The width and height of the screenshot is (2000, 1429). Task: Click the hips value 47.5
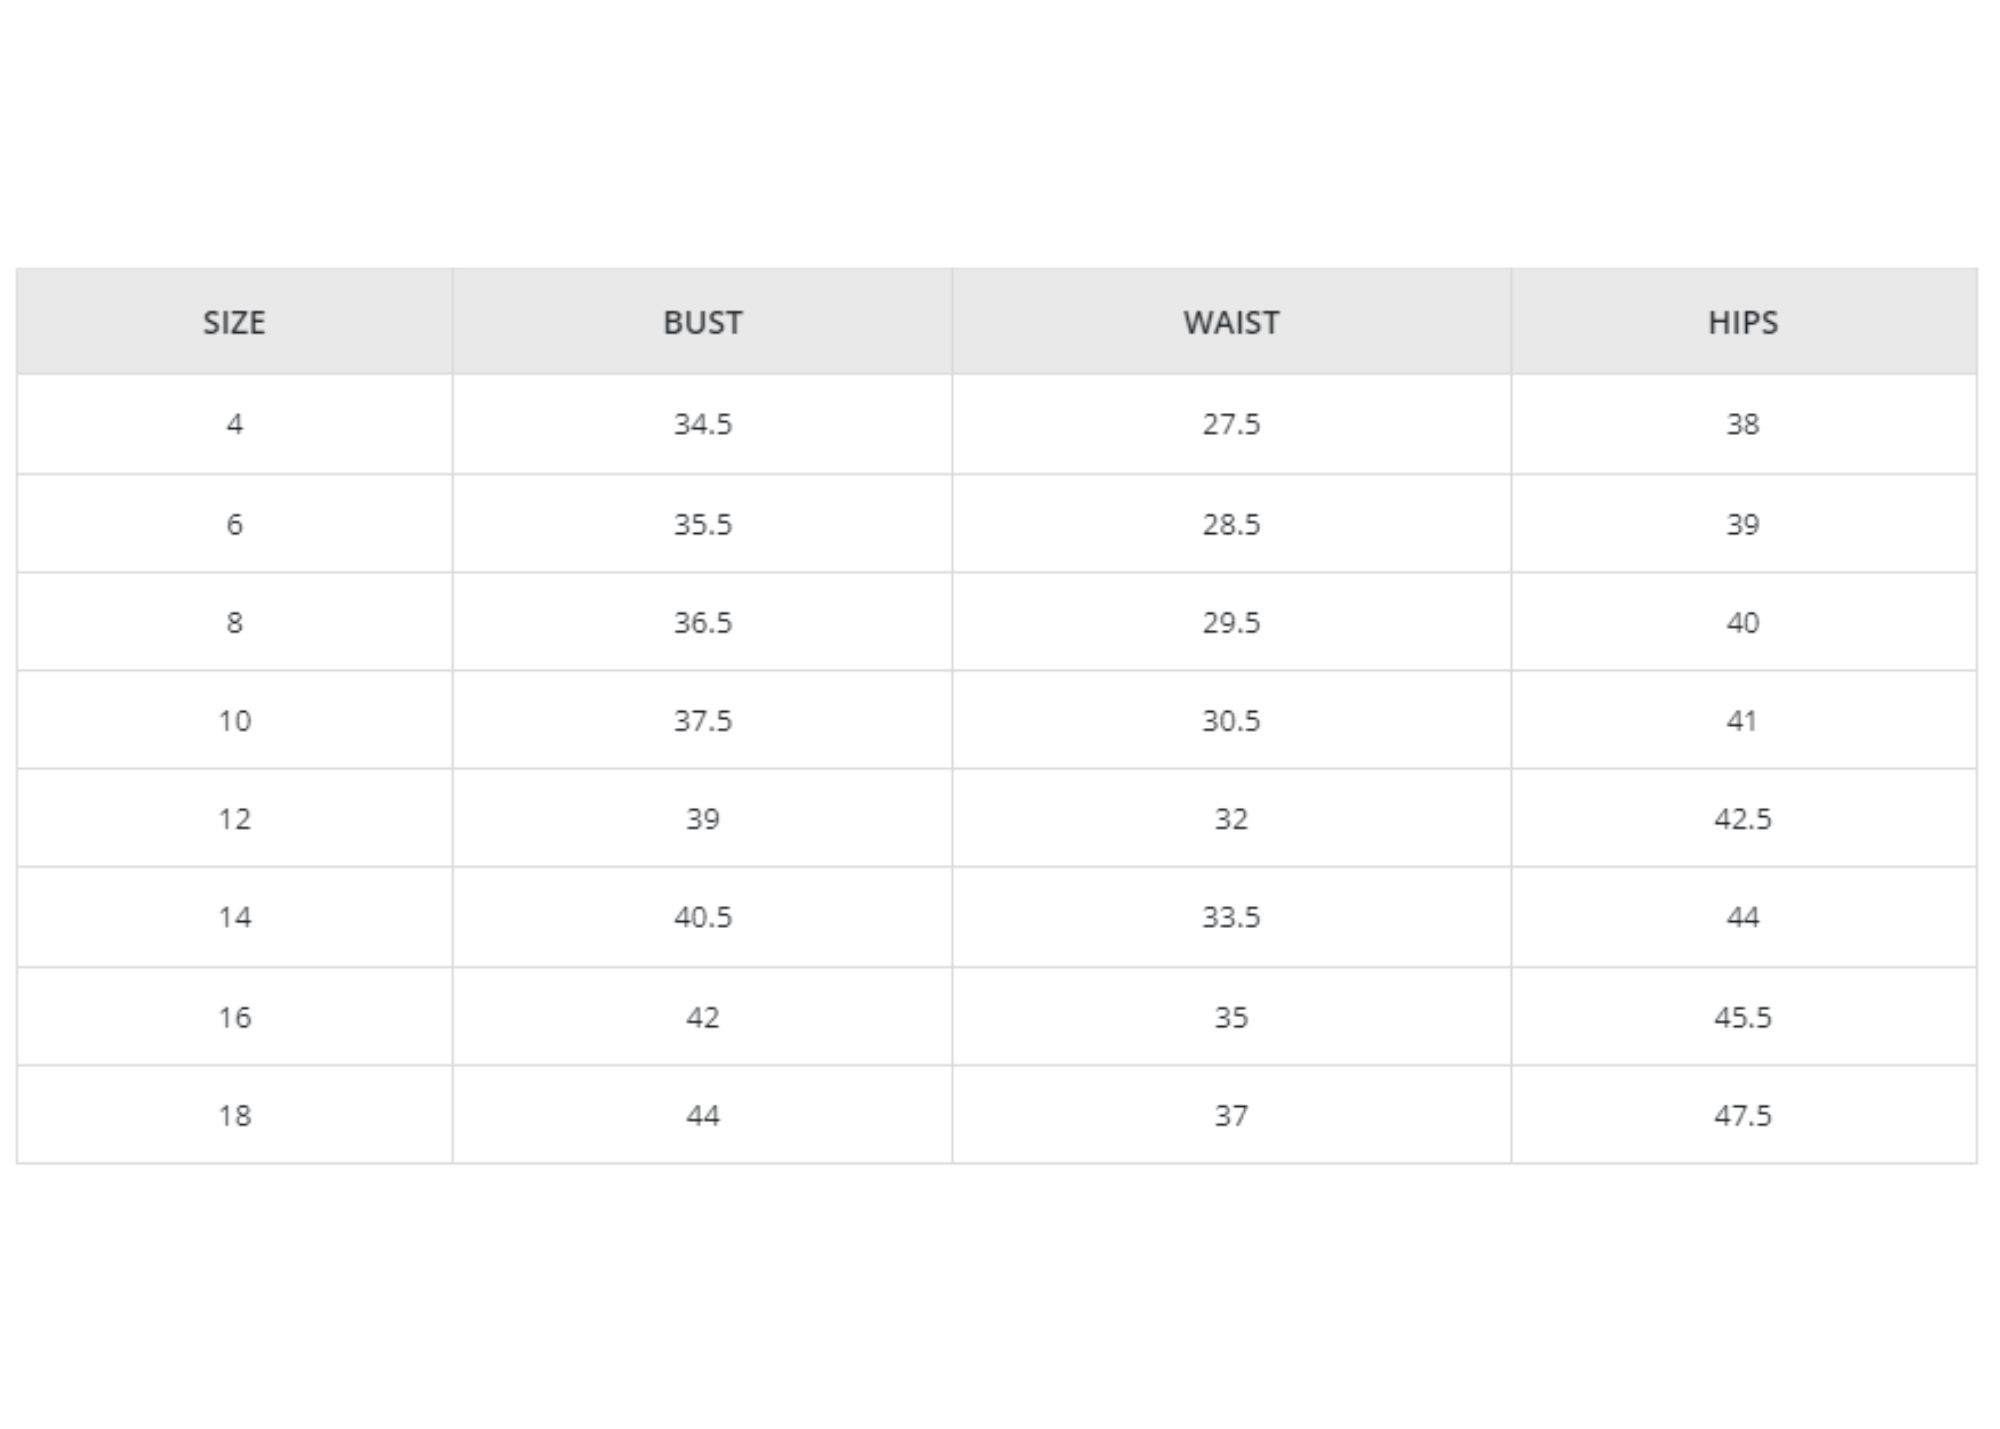tap(1743, 1115)
